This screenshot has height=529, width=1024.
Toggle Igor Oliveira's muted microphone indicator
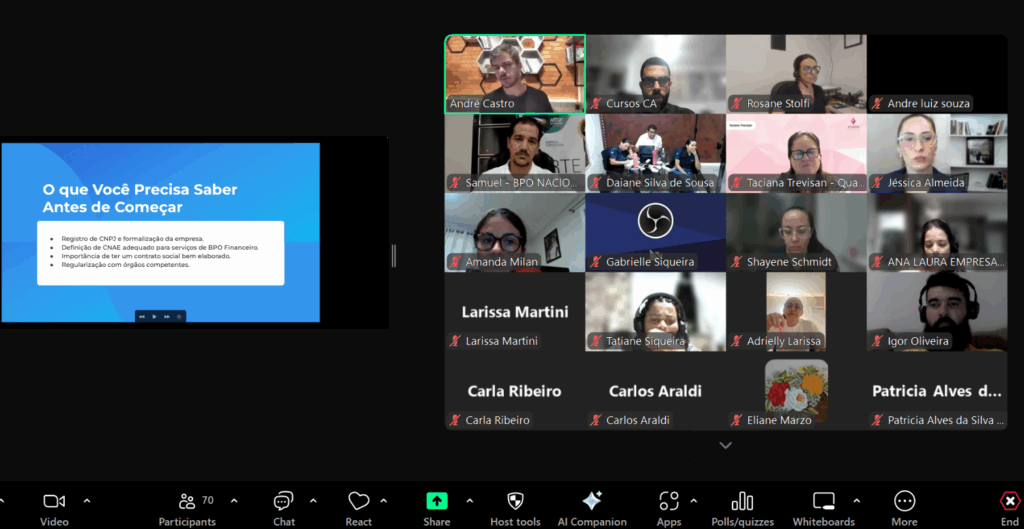tap(877, 342)
